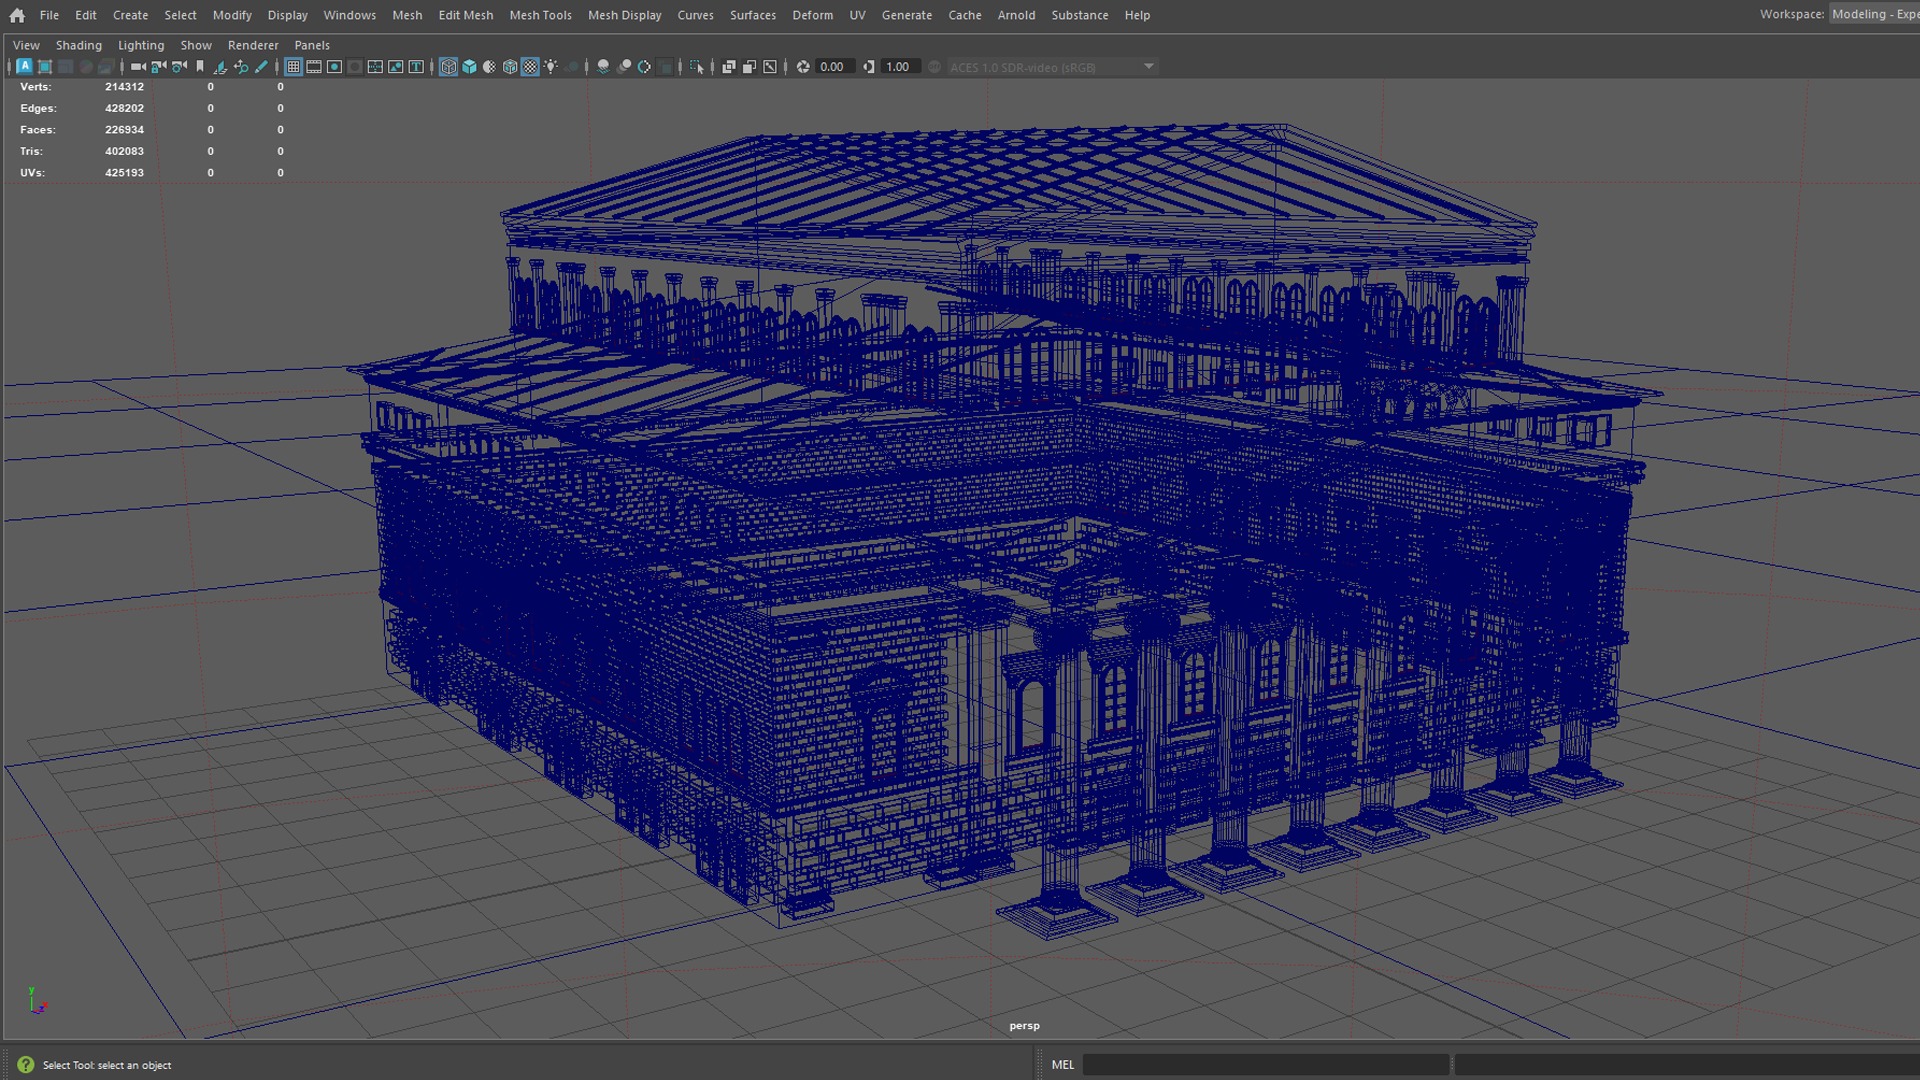Viewport: 1920px width, 1080px height.
Task: Click the Verts count 214312
Action: 124,87
